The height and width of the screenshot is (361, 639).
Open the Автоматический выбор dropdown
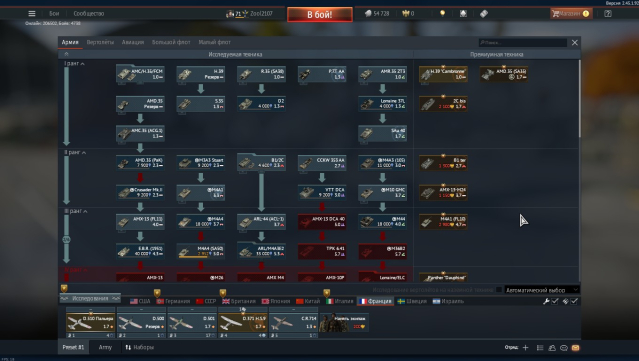[542, 290]
